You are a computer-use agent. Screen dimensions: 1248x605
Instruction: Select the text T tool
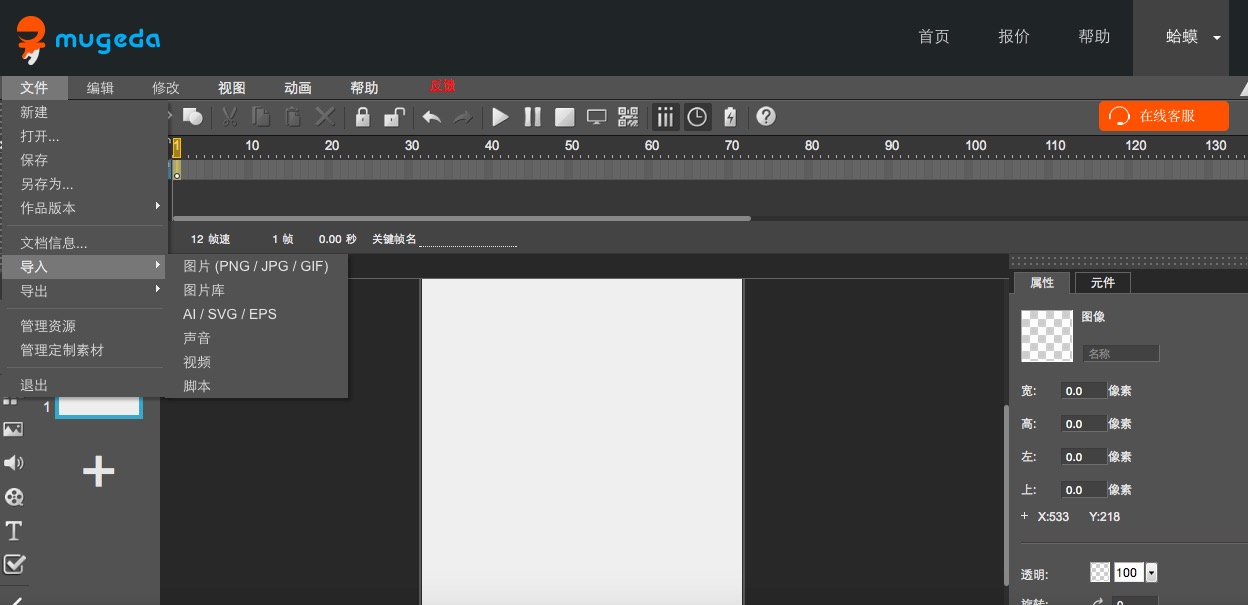click(x=14, y=530)
